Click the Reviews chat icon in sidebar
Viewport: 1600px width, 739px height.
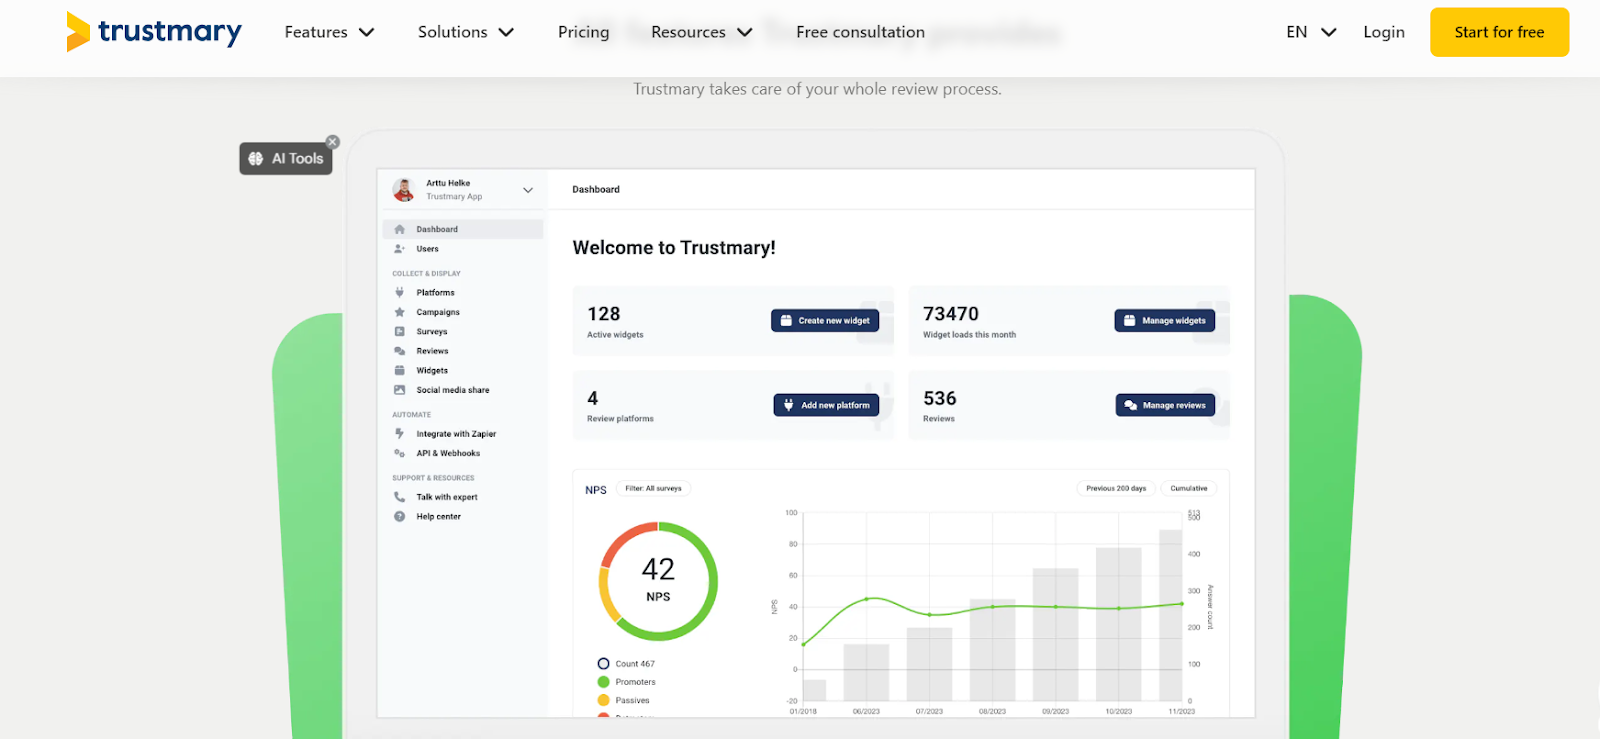tap(400, 351)
